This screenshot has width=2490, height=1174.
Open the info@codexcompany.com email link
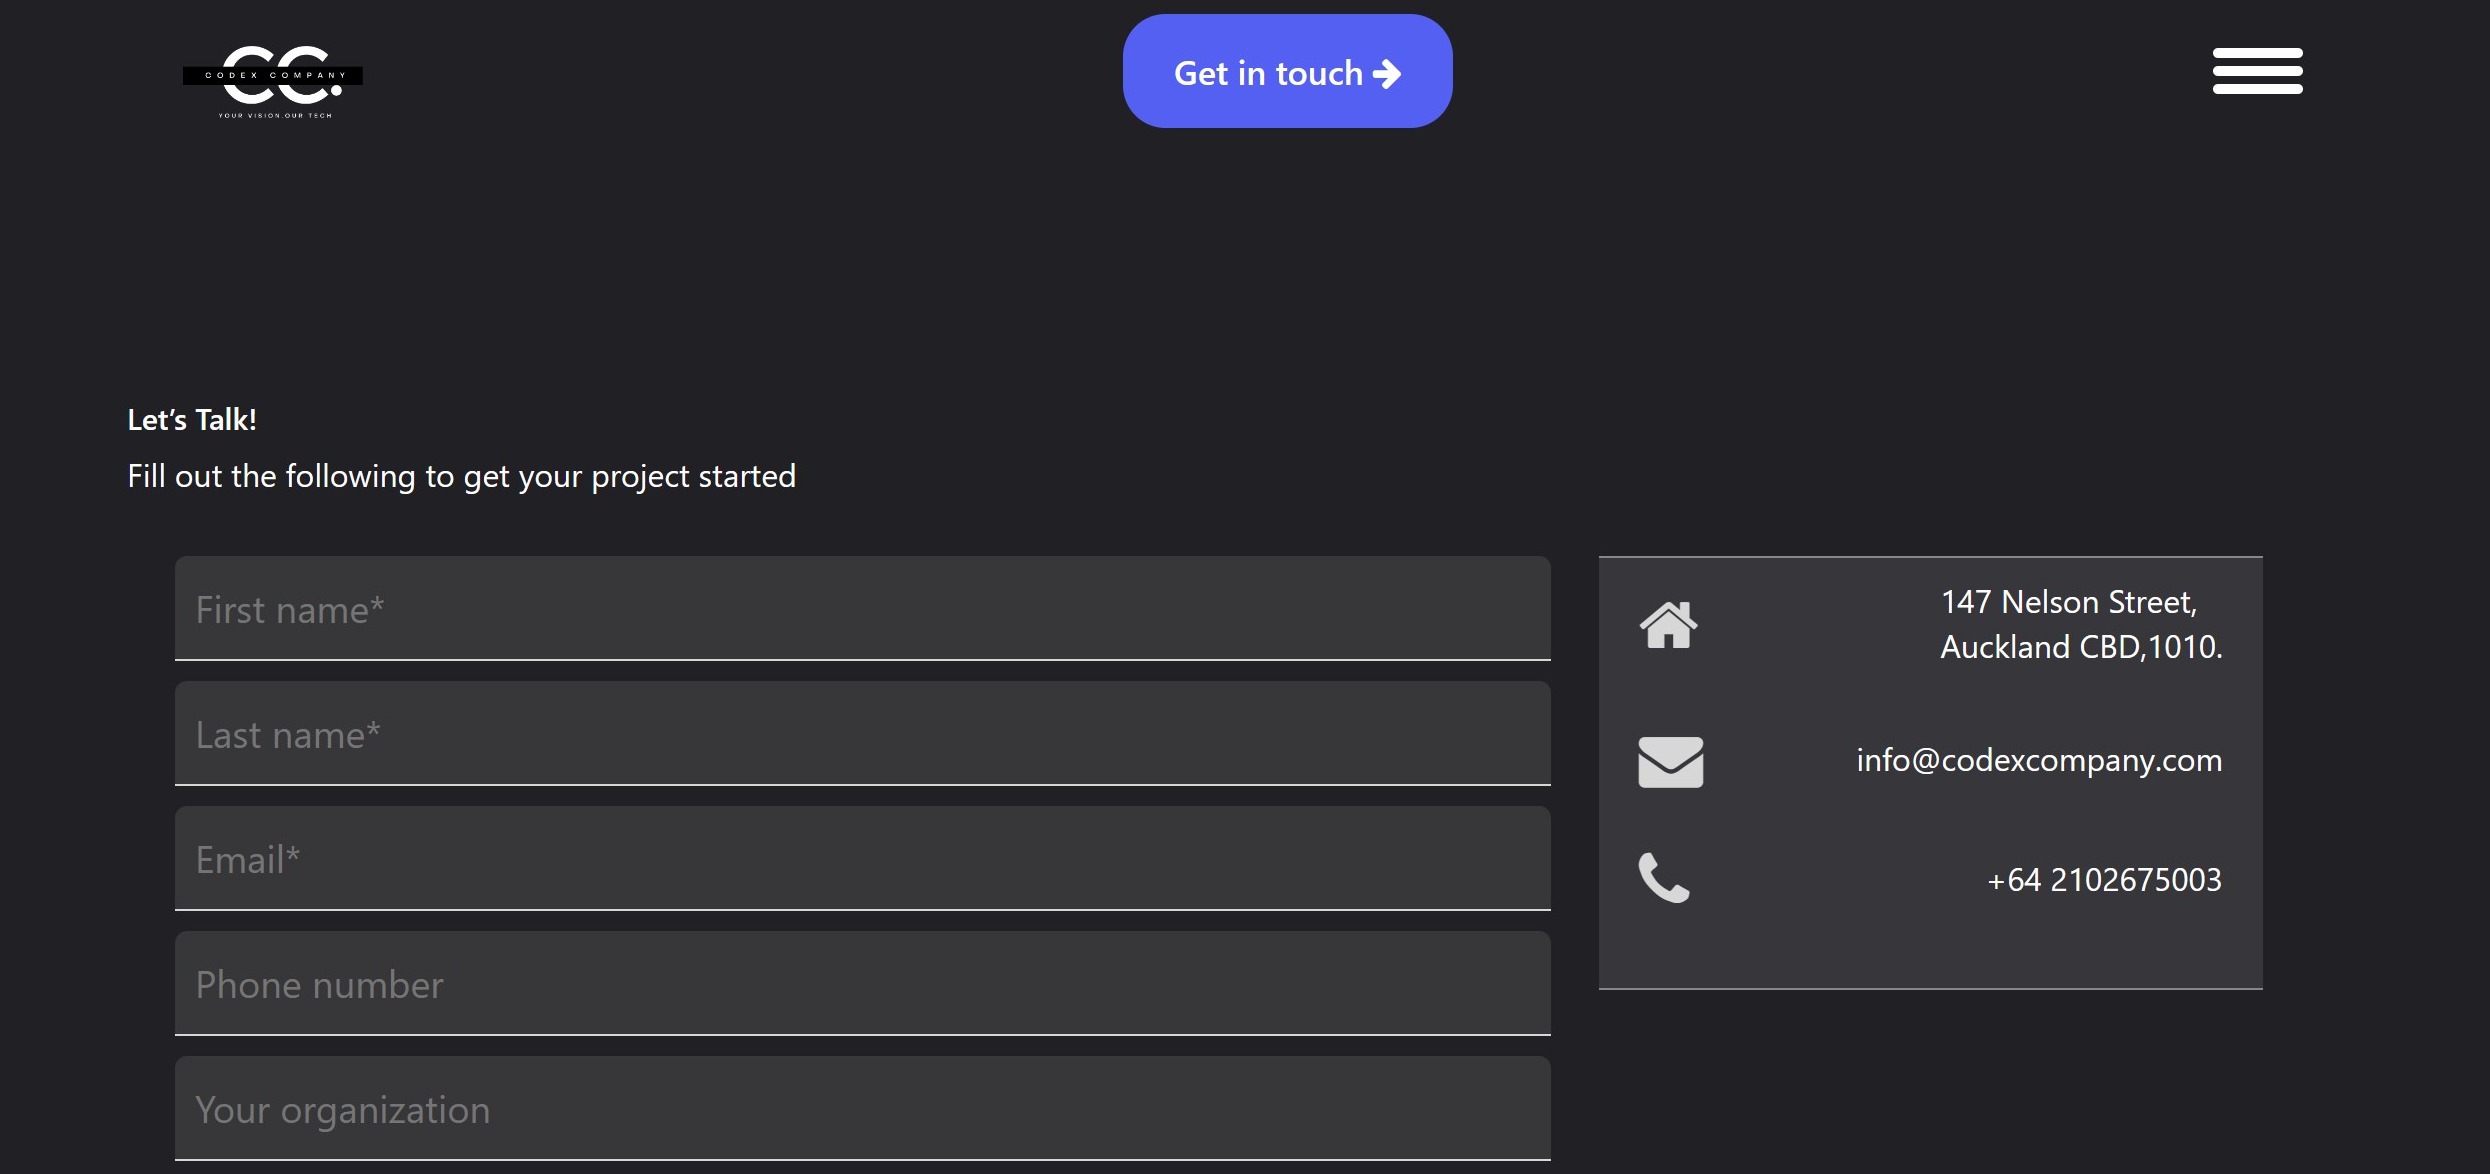click(2039, 760)
